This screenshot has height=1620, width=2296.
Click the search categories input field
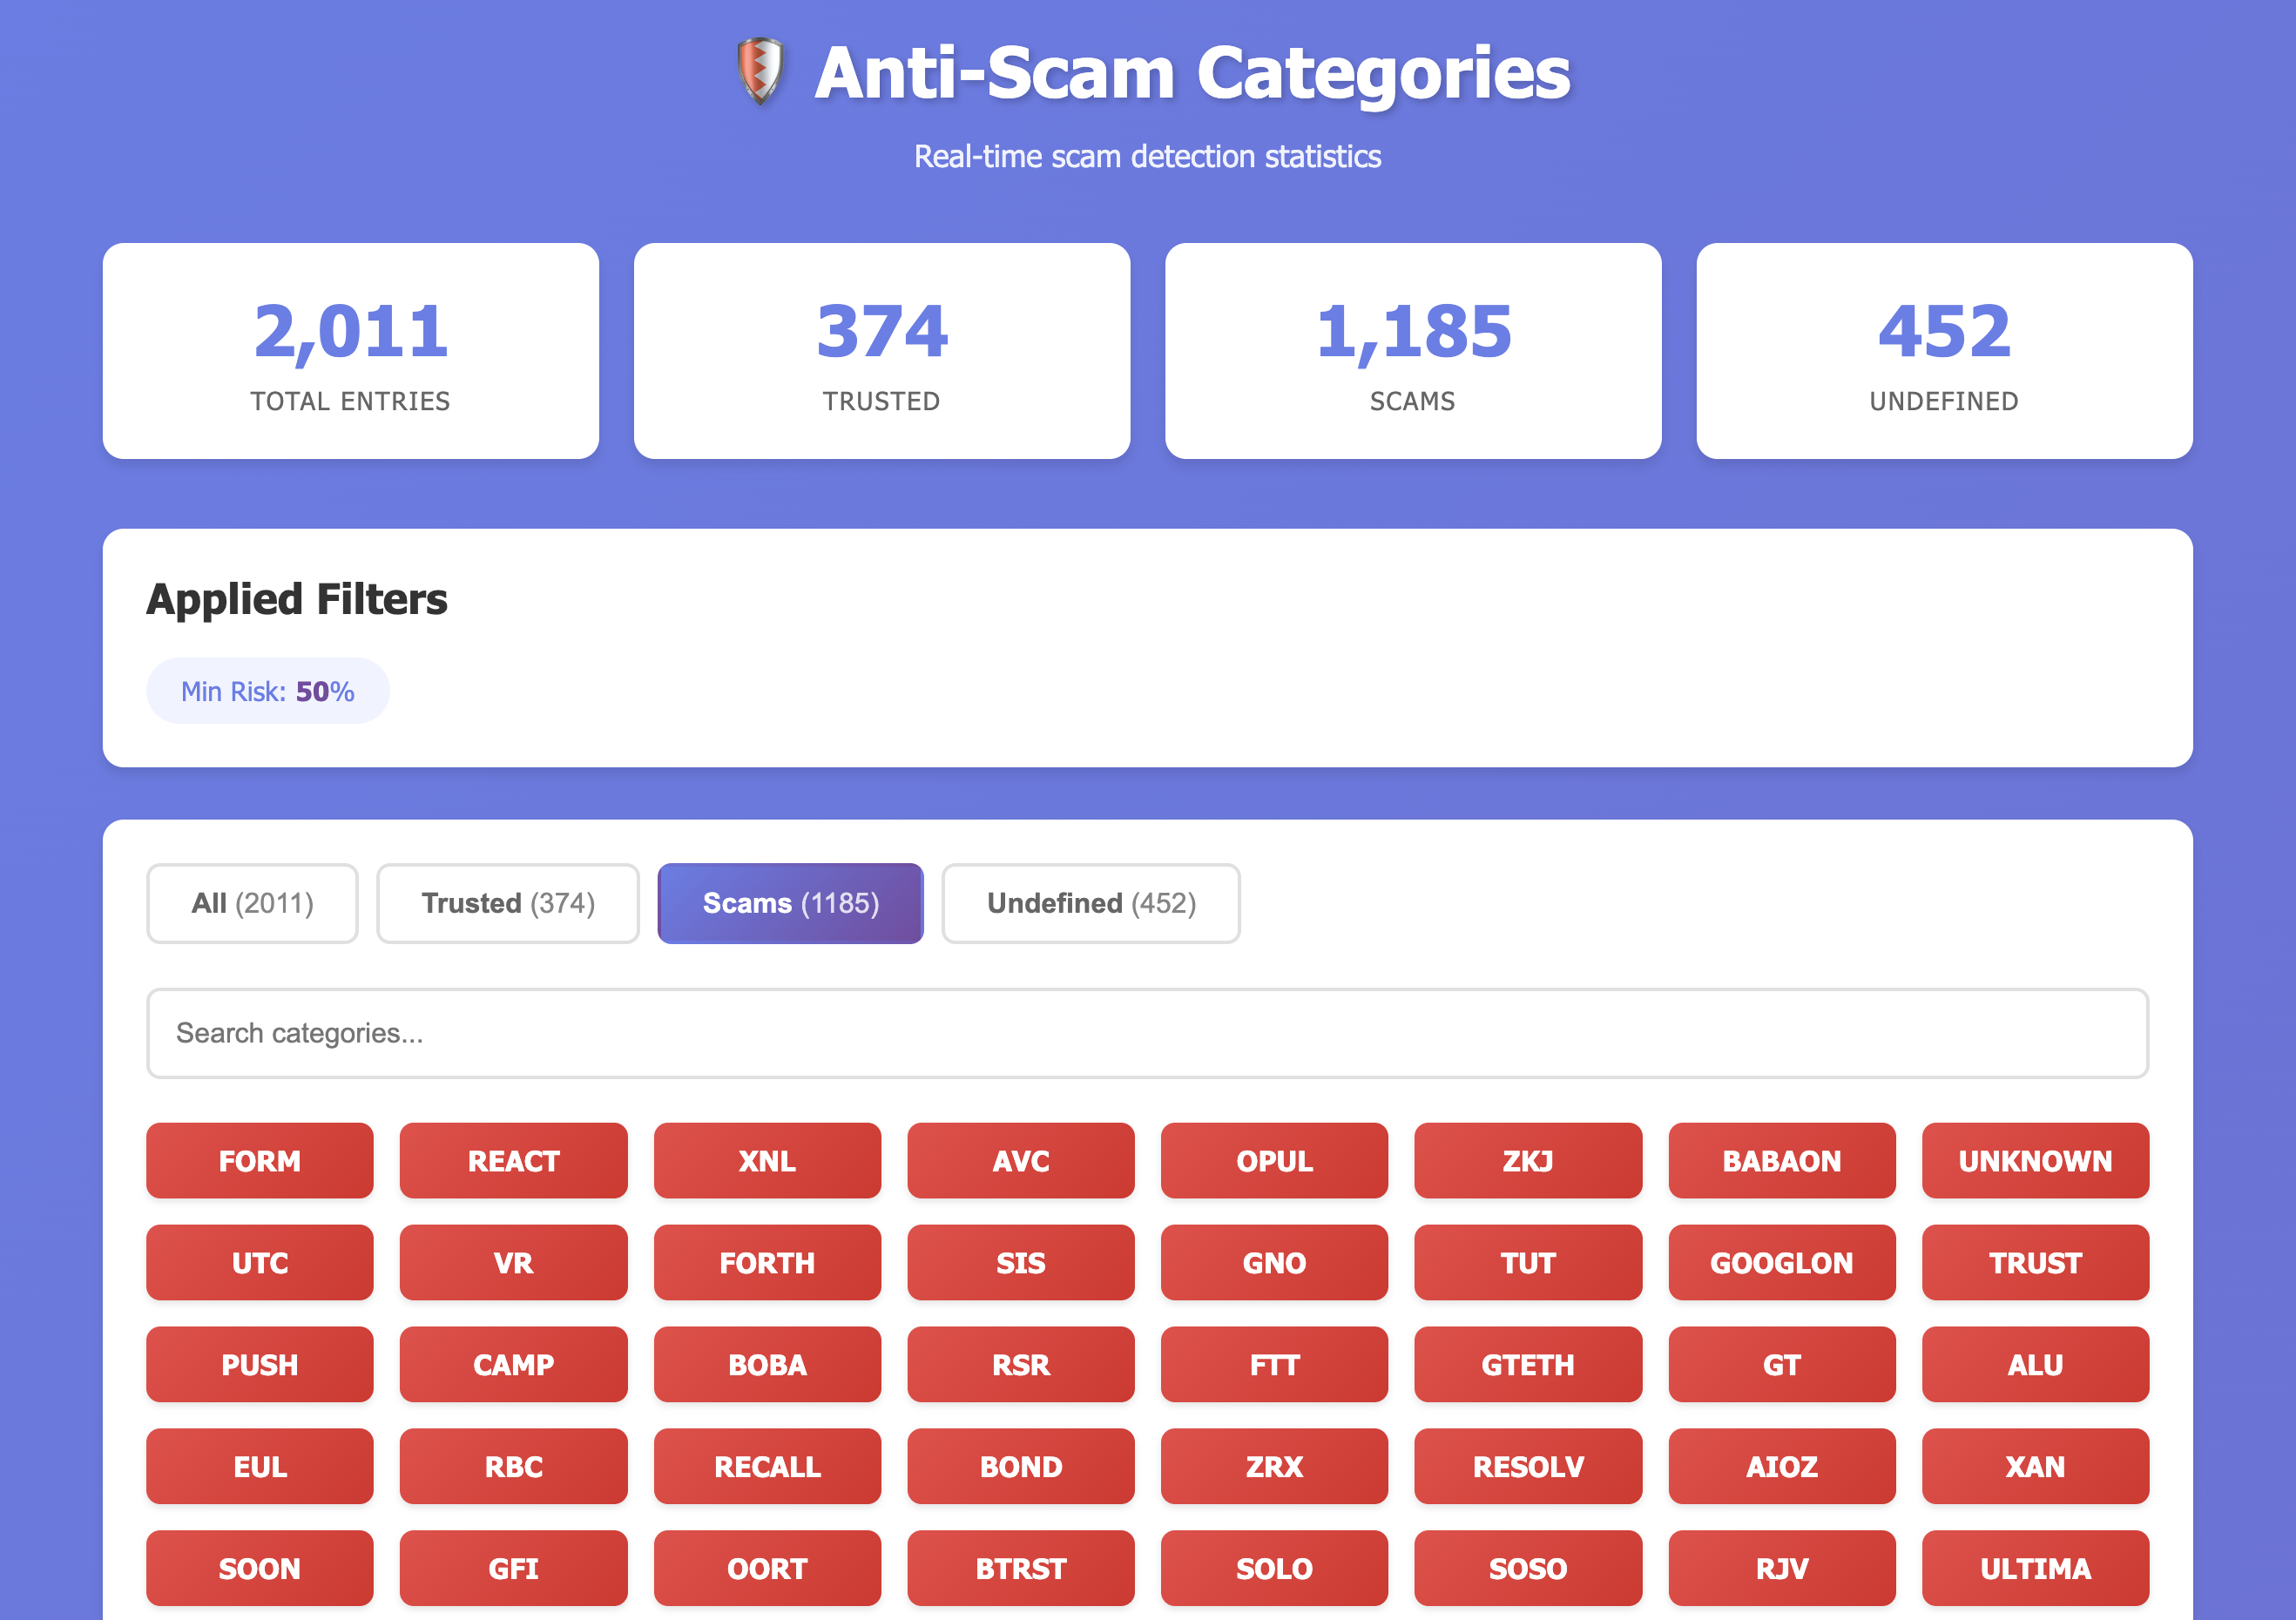1148,1033
